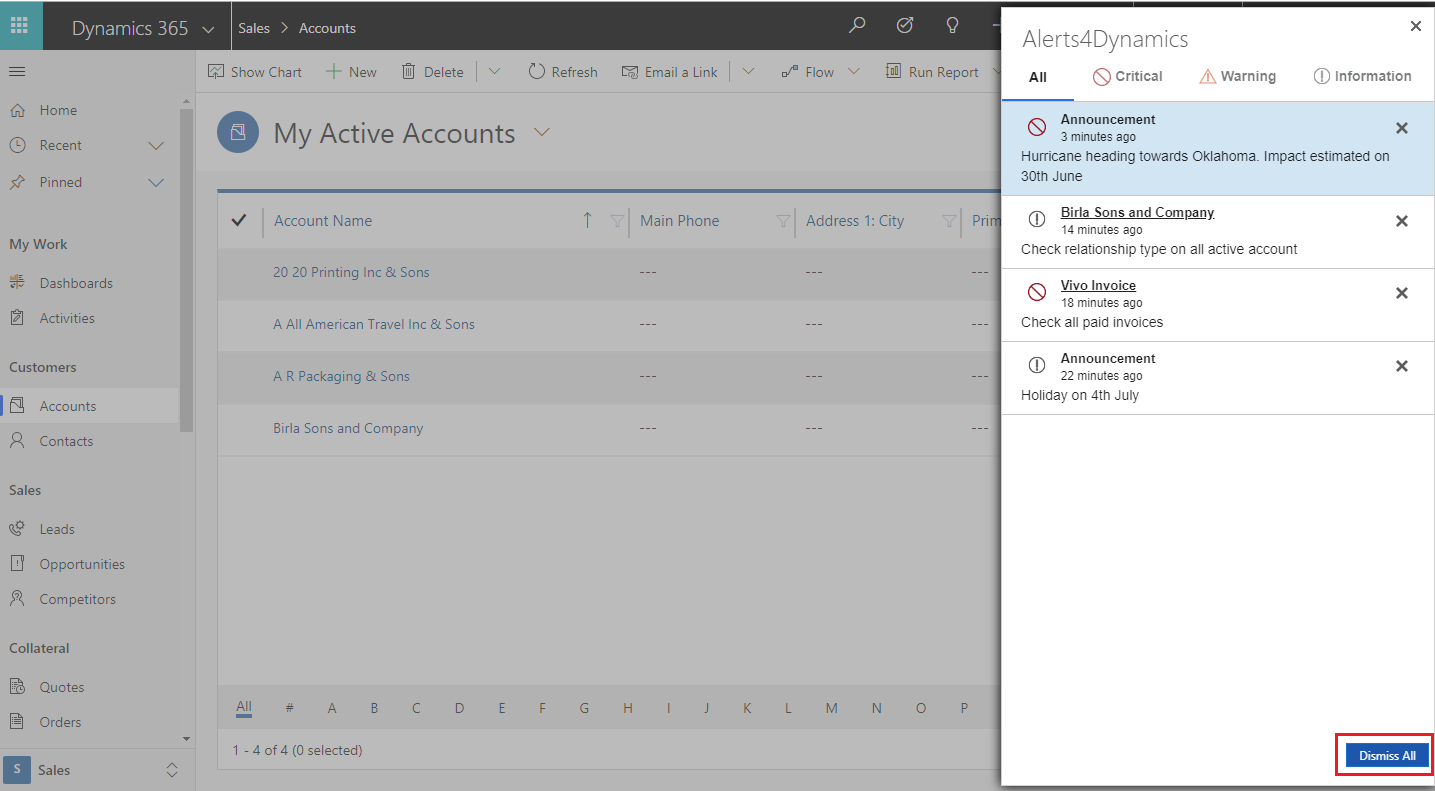Toggle sort arrow on Account Name column
The height and width of the screenshot is (791, 1435).
[x=587, y=221]
